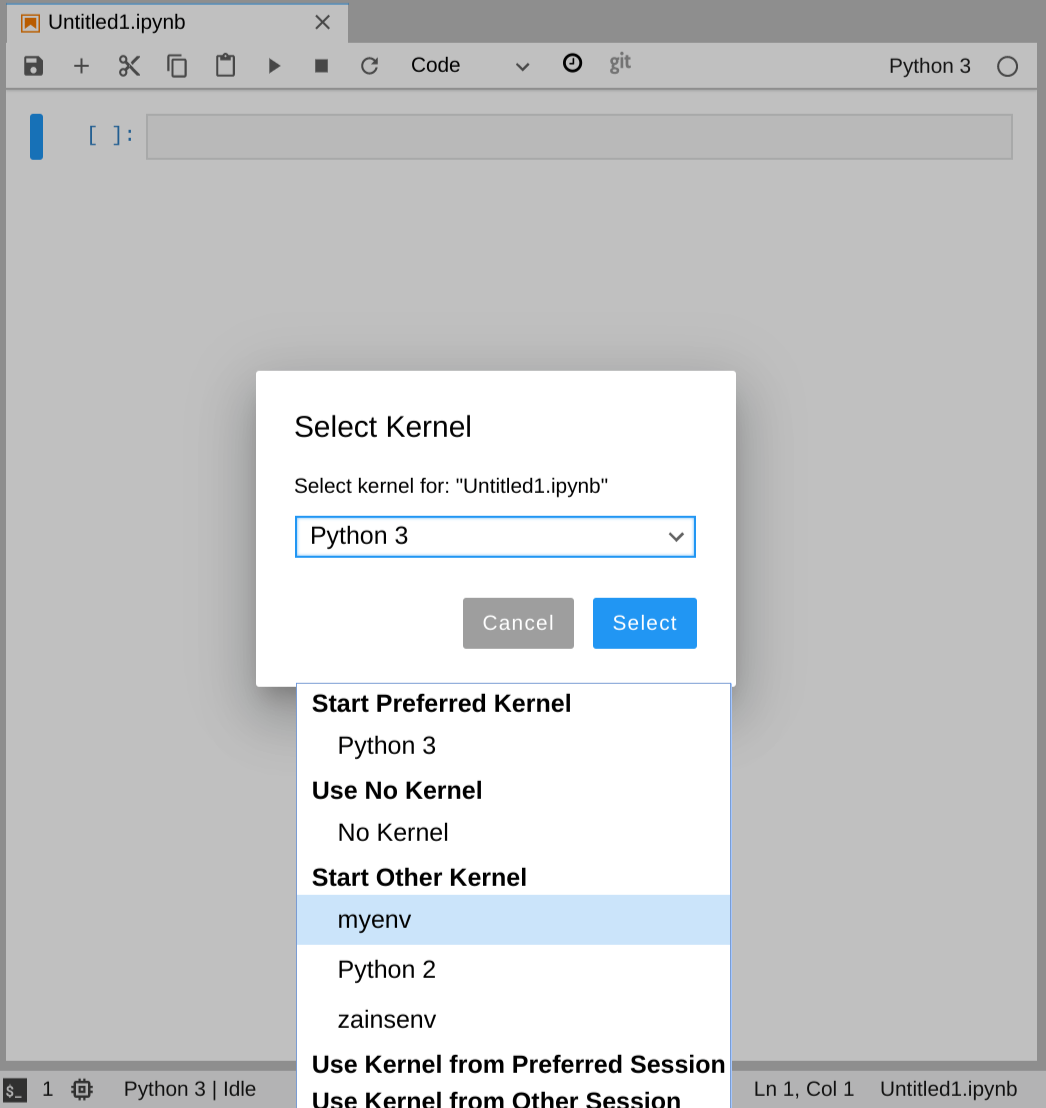Screen dimensions: 1046x1108
Task: Choose No Kernel from the list
Action: coord(392,832)
